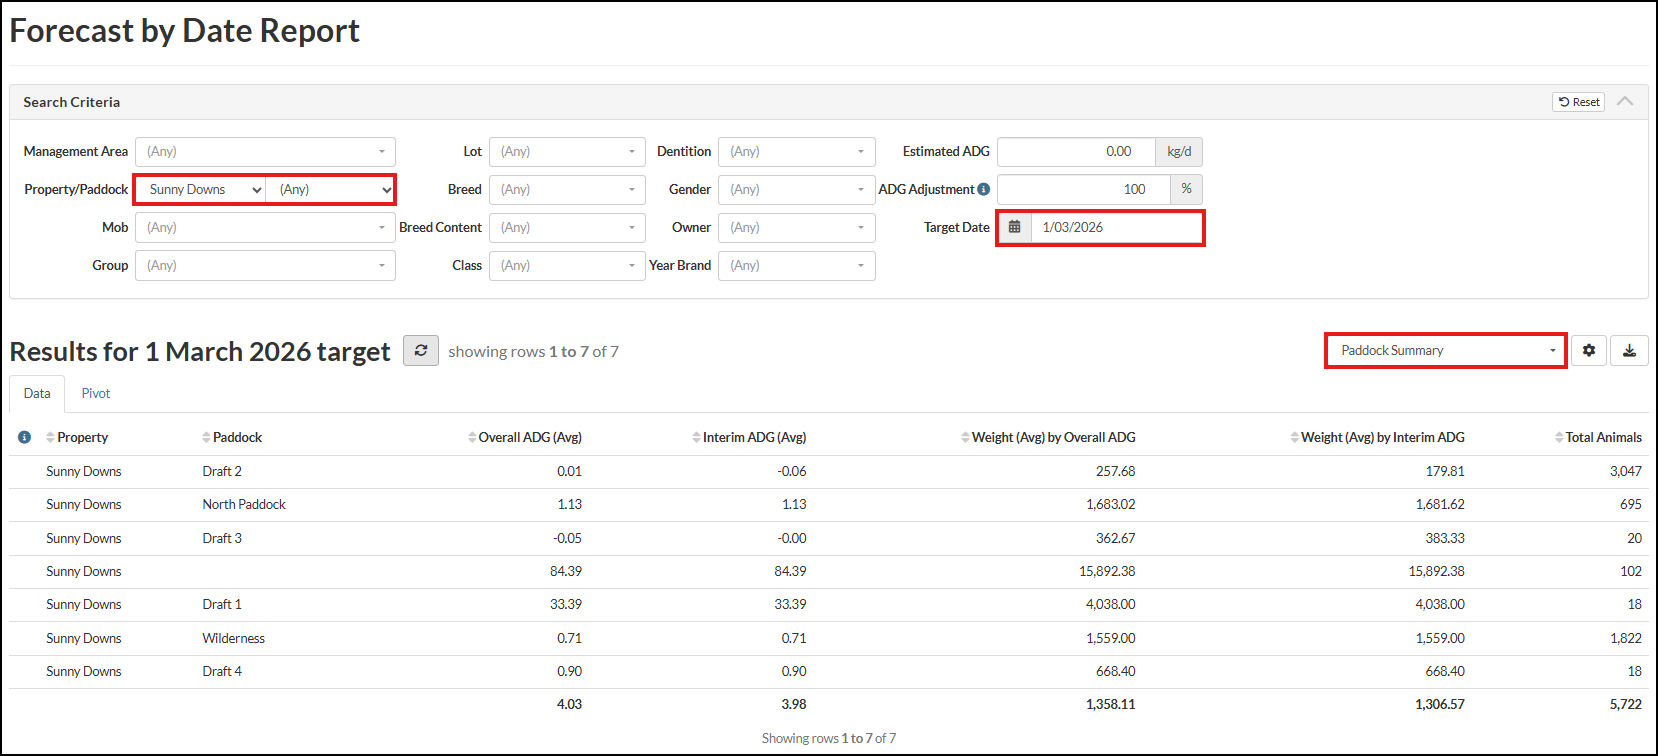The image size is (1658, 756).
Task: Sort by Overall ADG (Avg) column
Action: [x=525, y=438]
